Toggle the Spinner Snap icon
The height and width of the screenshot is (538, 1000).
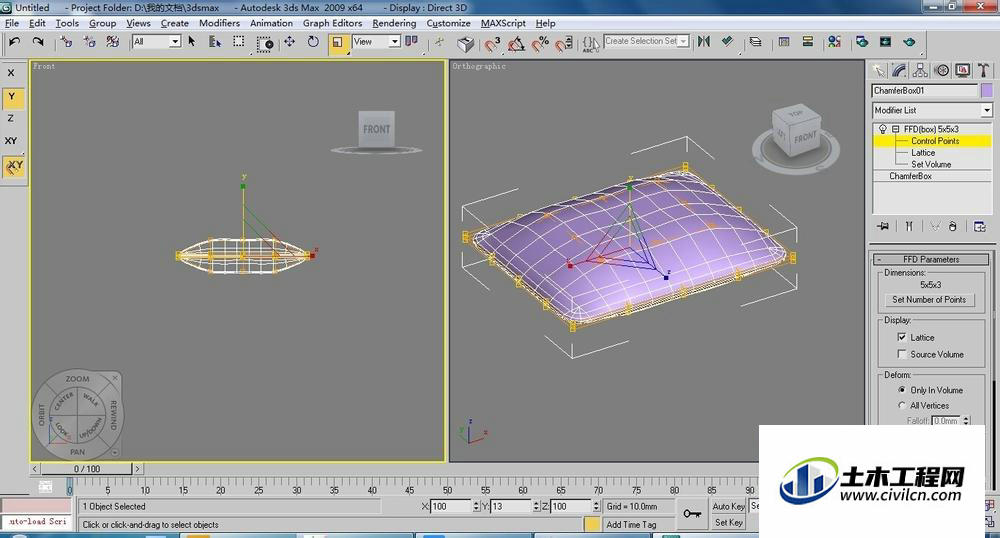(x=564, y=43)
